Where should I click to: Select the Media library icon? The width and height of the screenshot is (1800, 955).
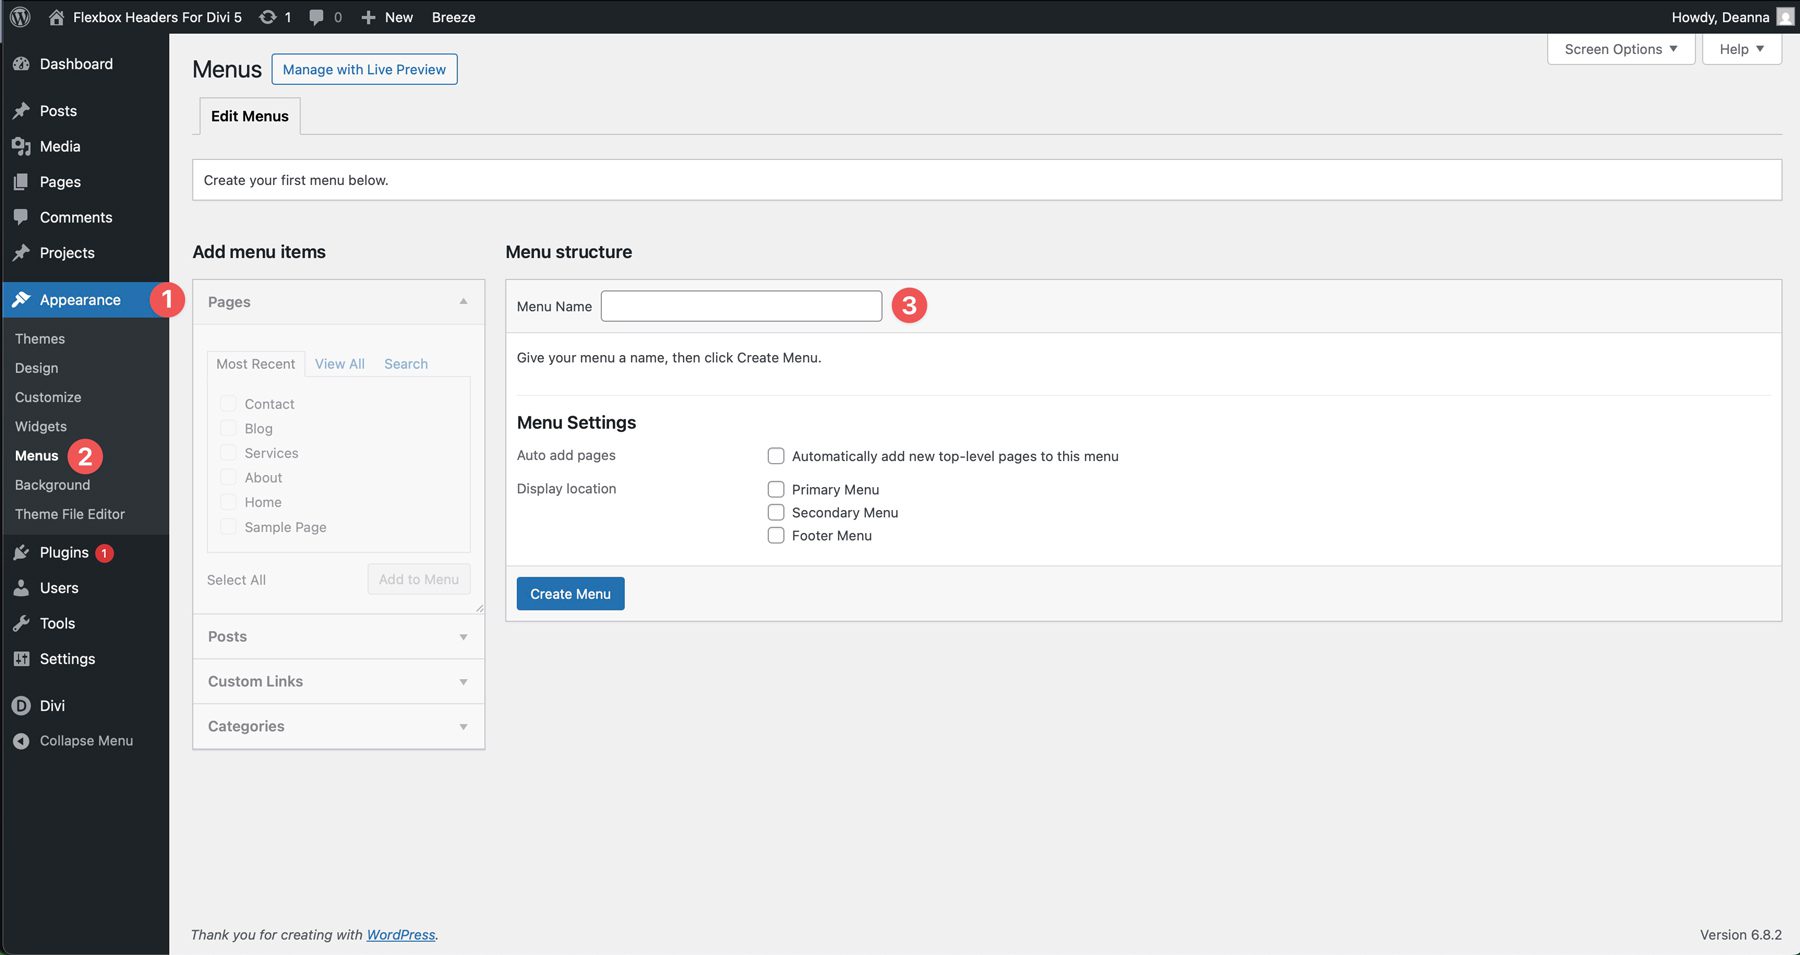[x=22, y=146]
